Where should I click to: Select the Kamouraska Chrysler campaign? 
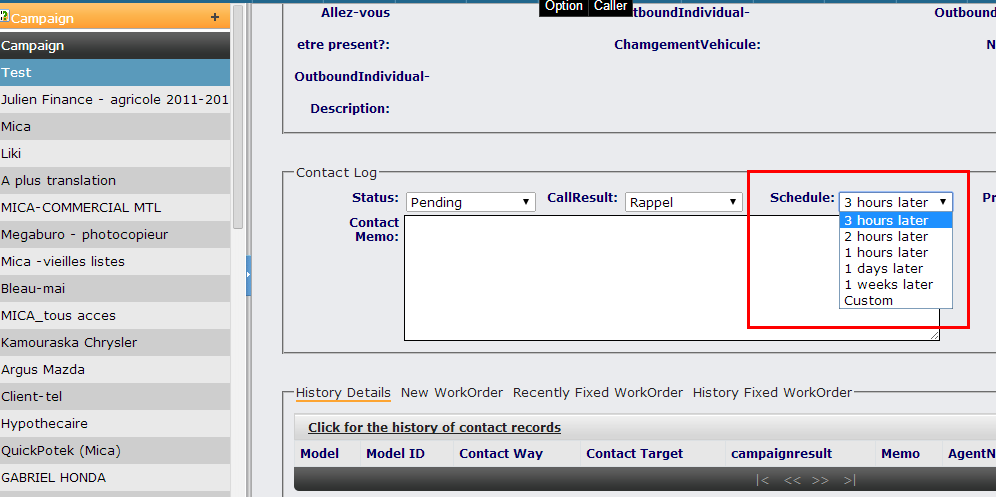(x=69, y=342)
